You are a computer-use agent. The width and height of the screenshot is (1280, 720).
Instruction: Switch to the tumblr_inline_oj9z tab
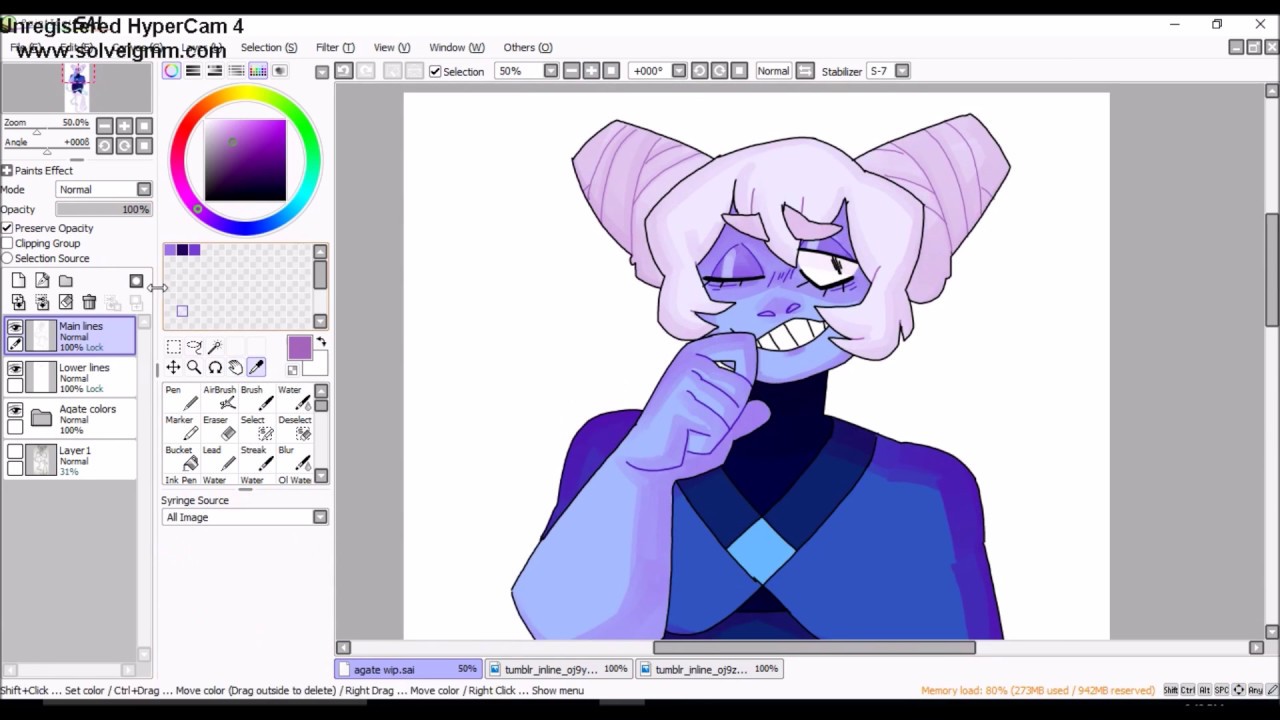tap(709, 669)
